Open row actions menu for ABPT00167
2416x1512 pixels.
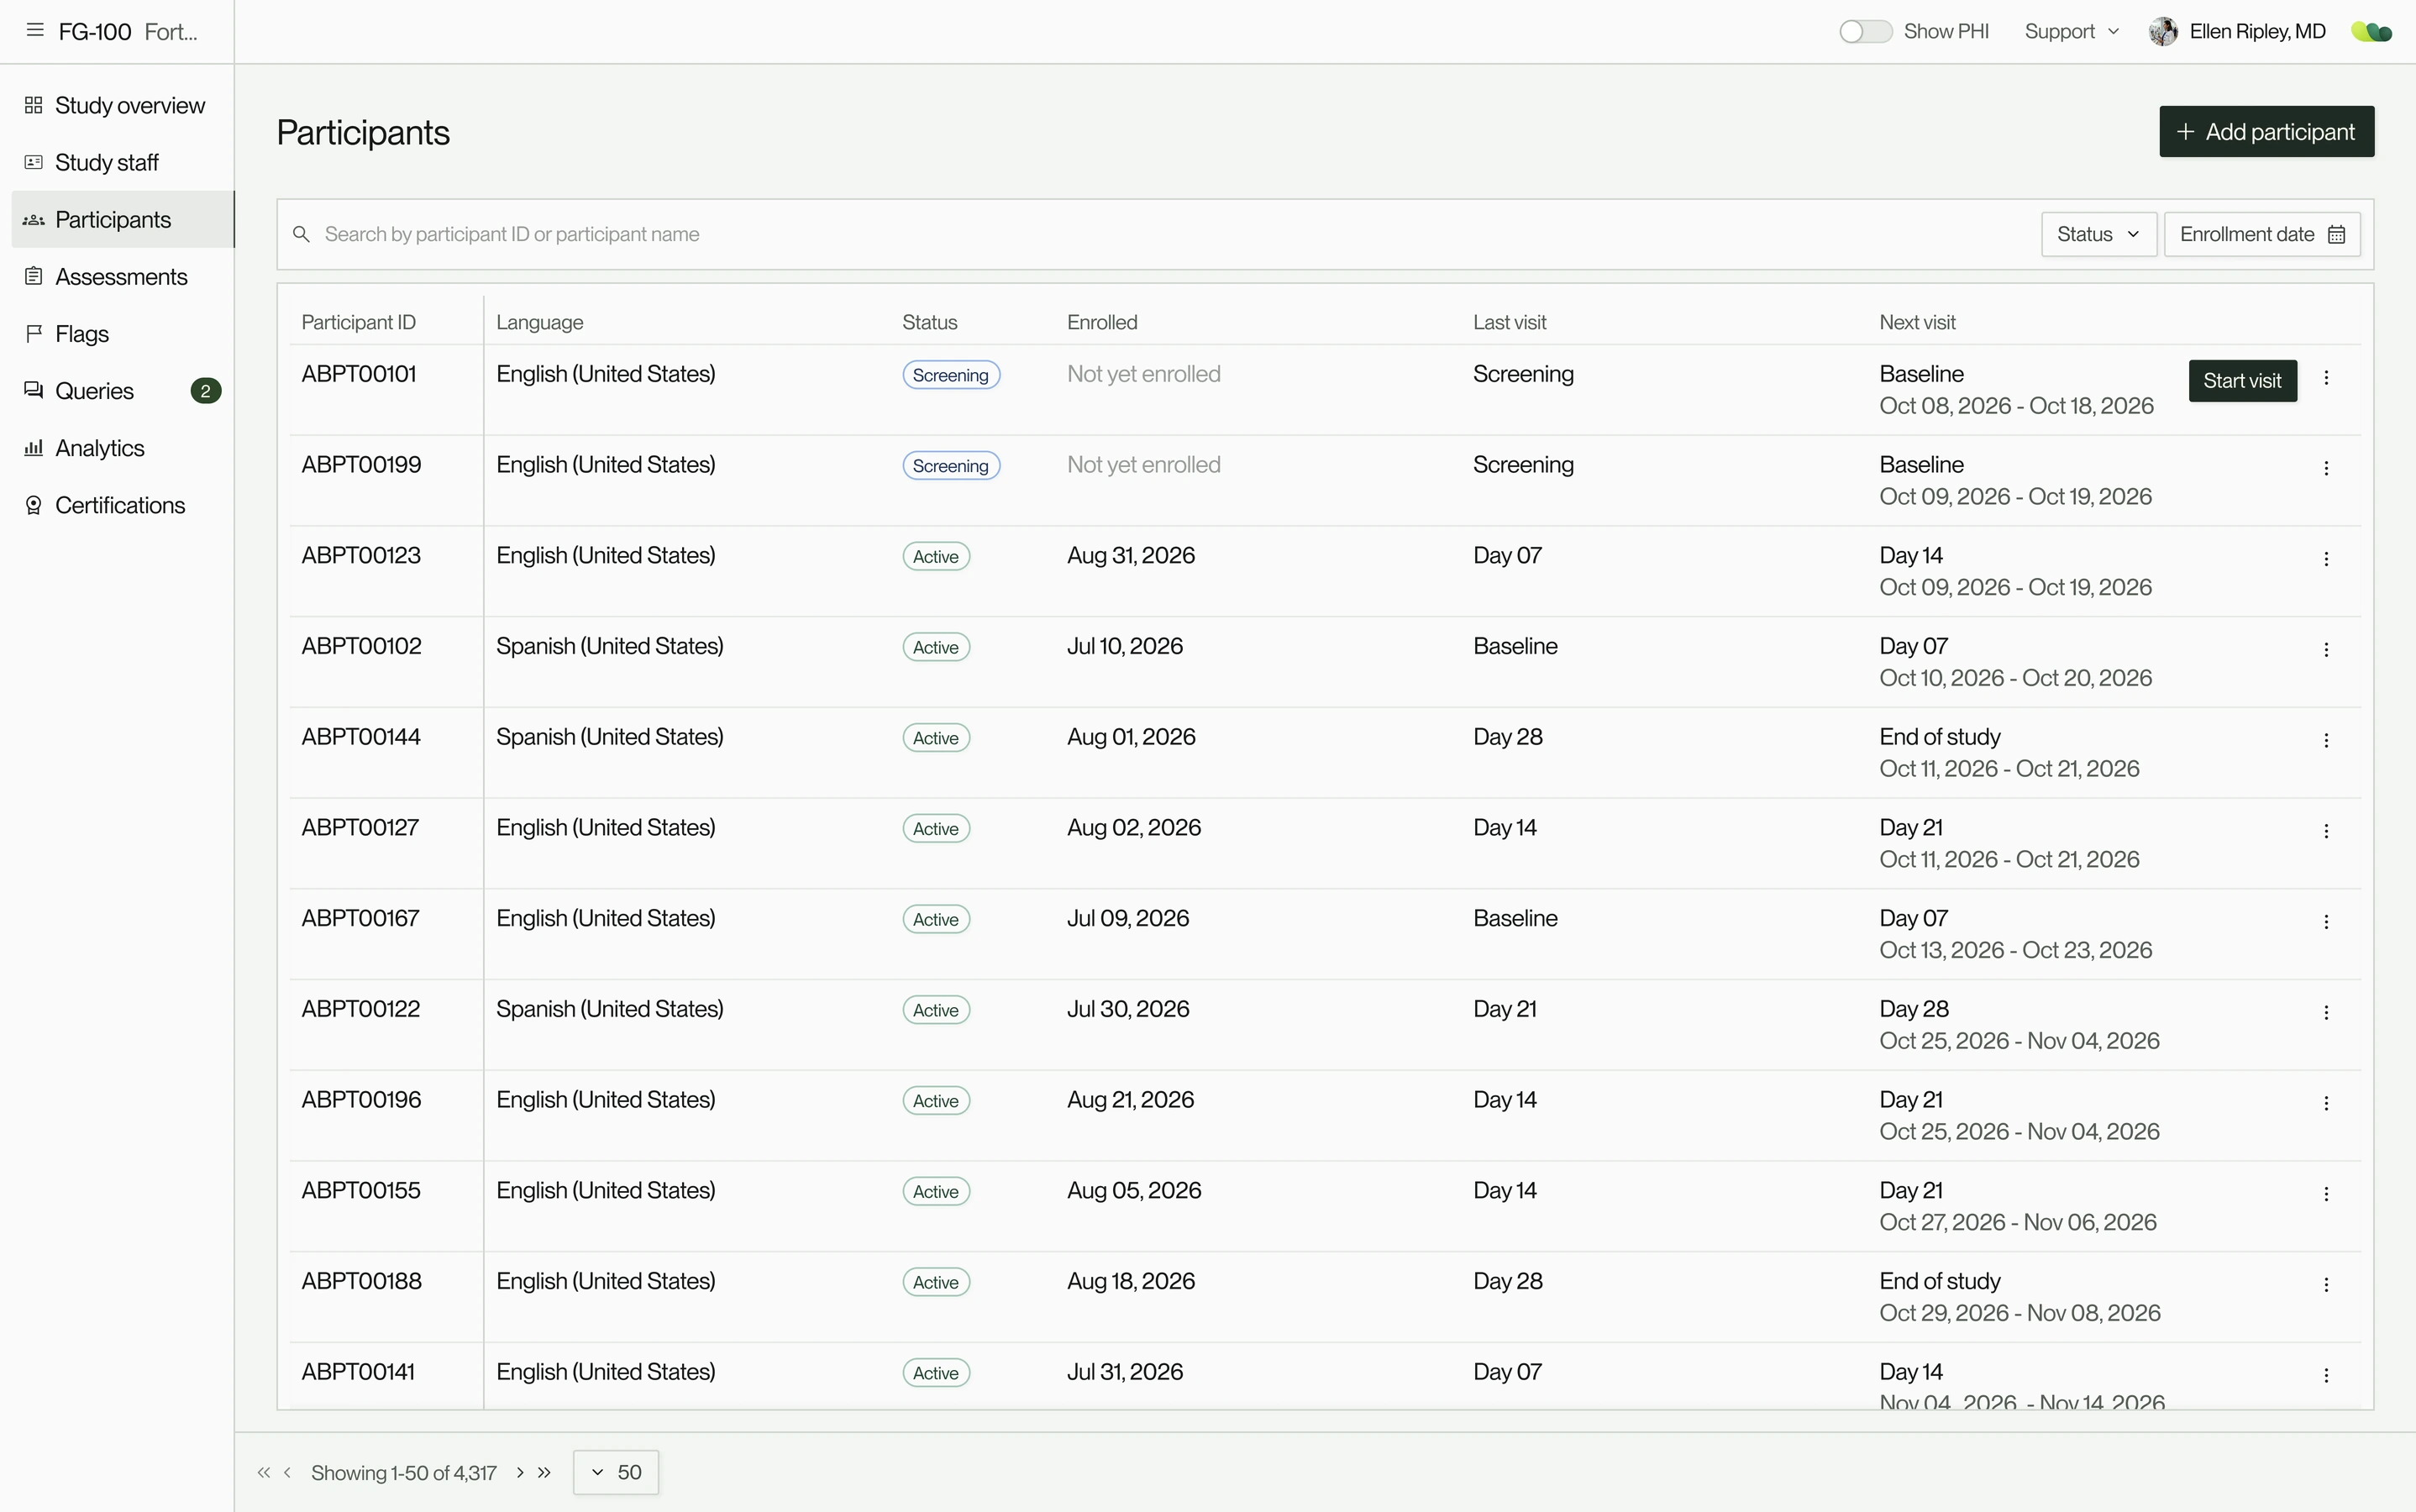[2326, 922]
